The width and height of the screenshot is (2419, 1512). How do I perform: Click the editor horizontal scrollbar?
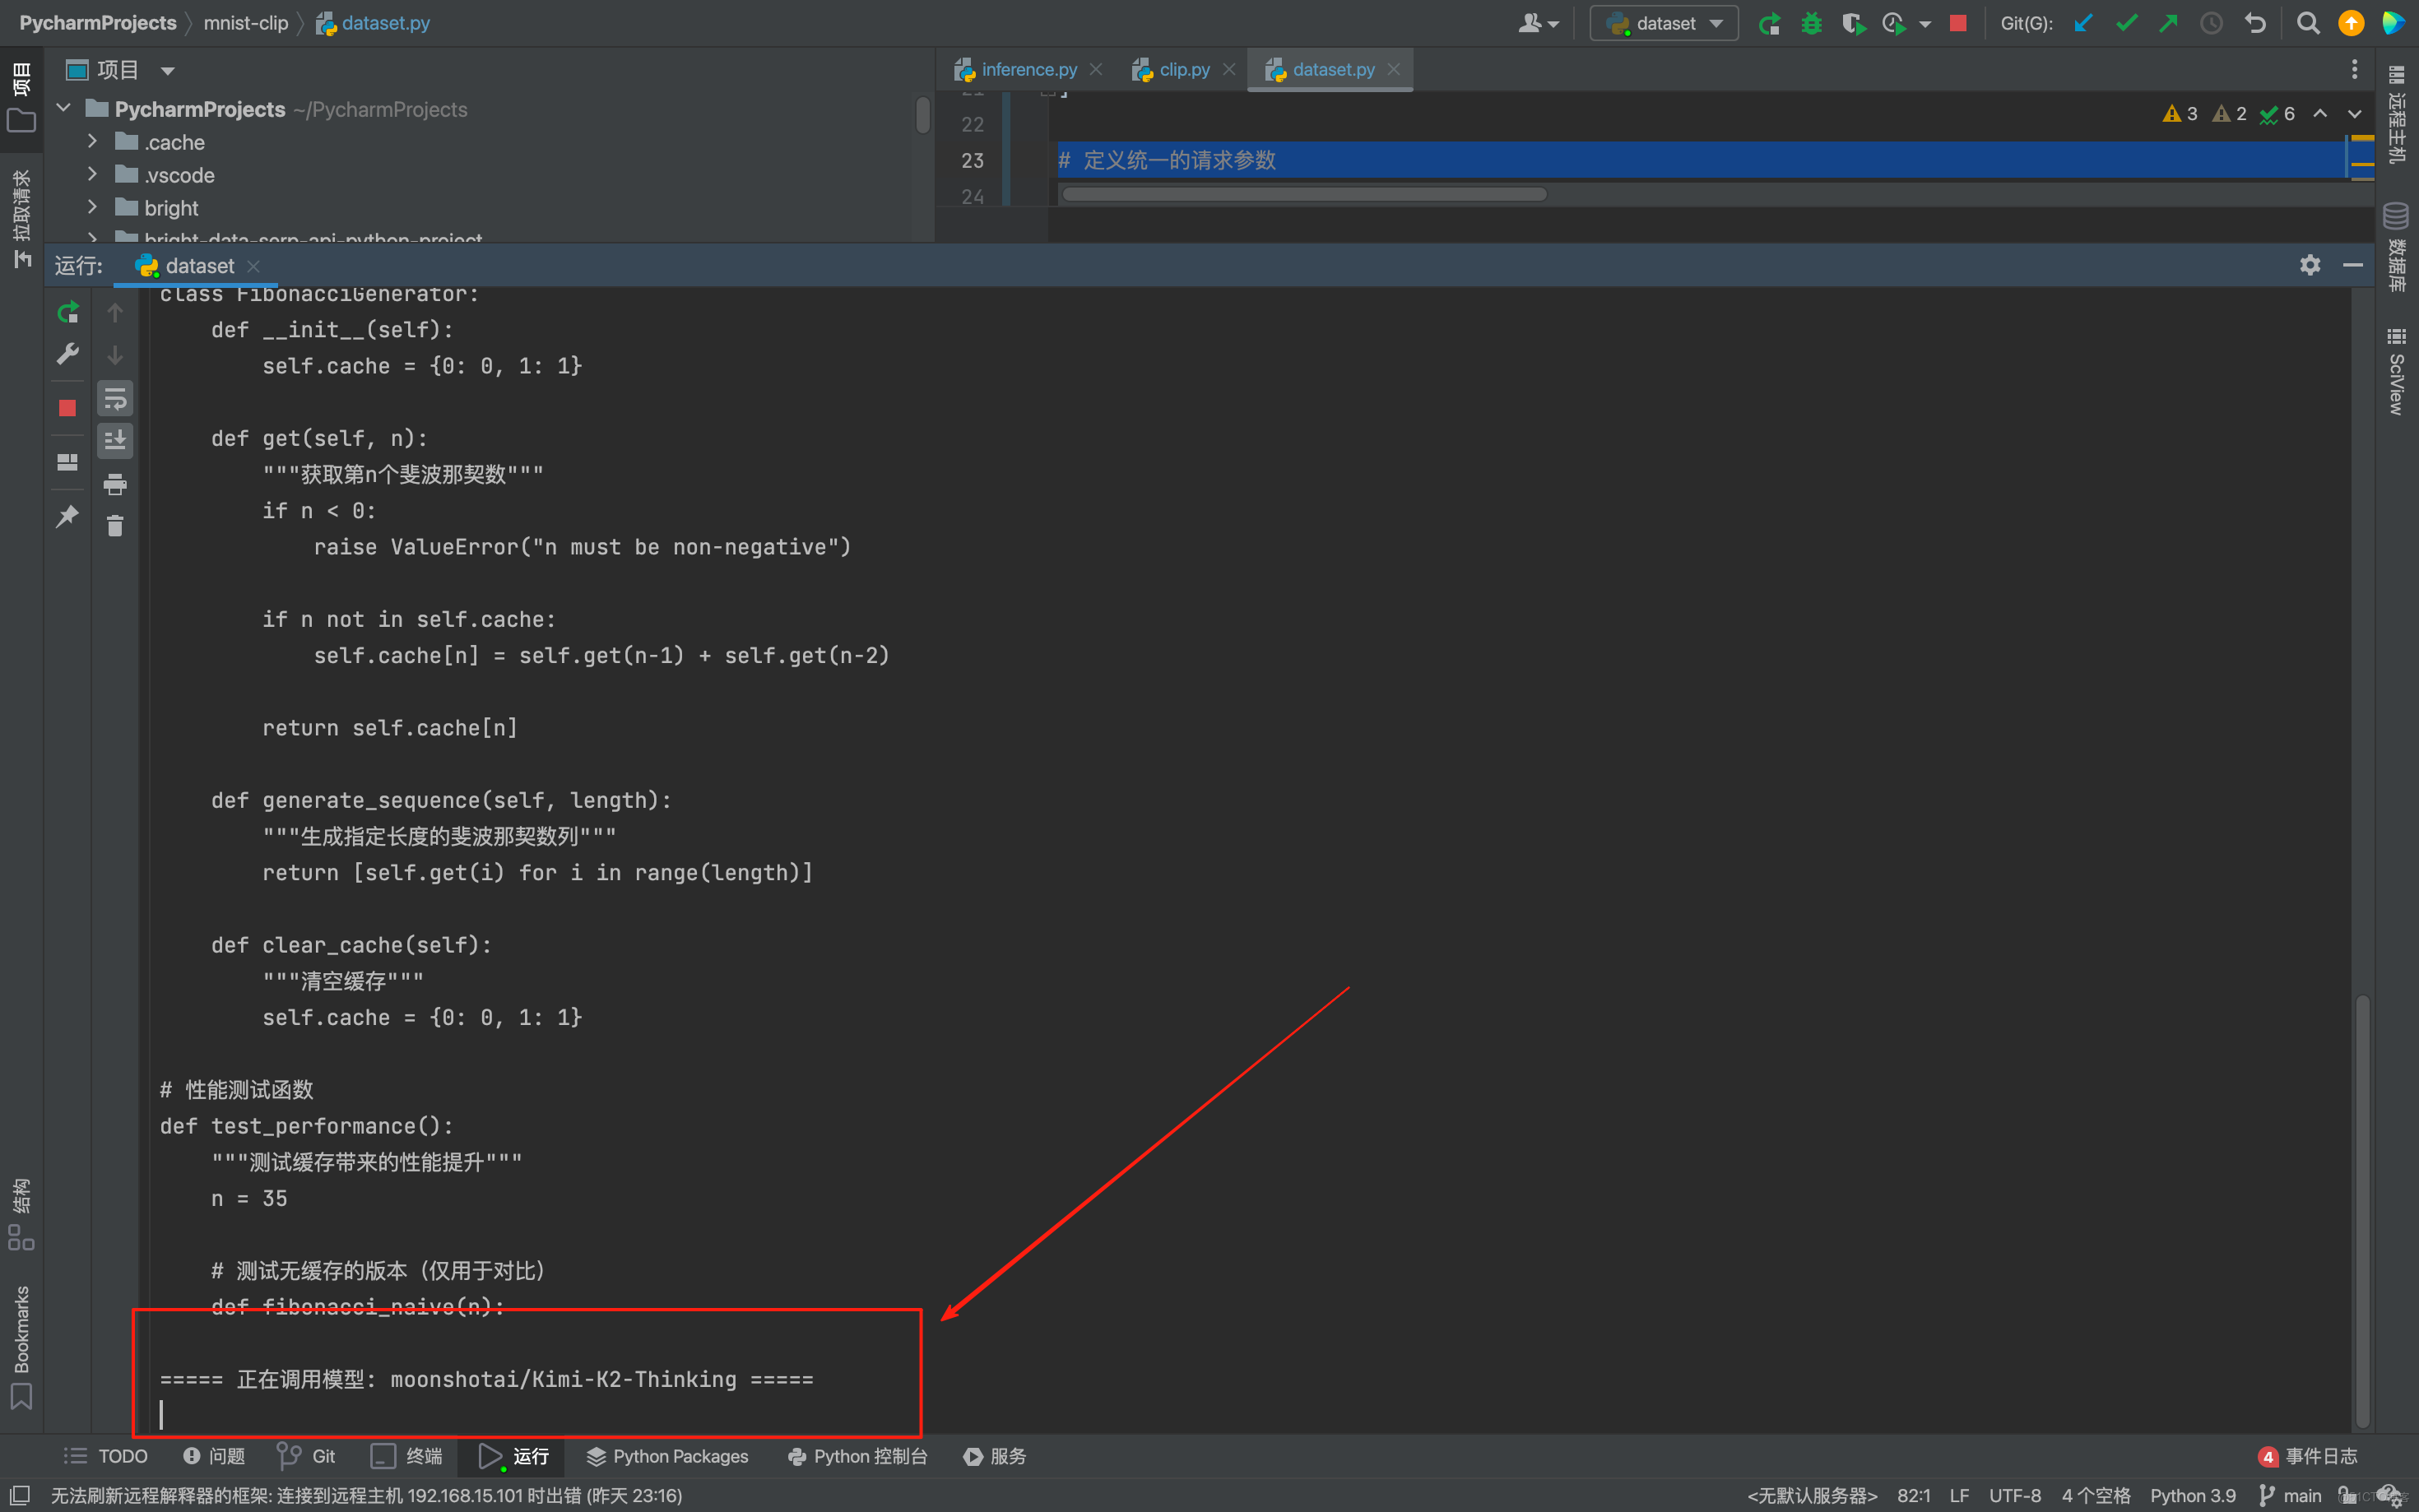tap(1304, 194)
